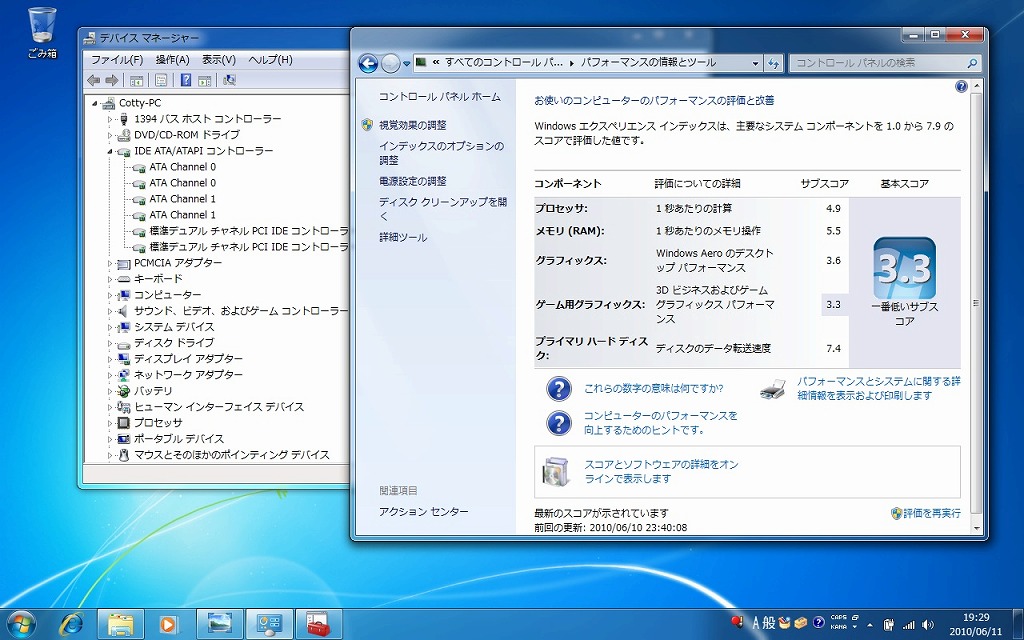Click the blue help icon in Device Manager toolbar
Image resolution: width=1024 pixels, height=640 pixels.
[x=184, y=80]
